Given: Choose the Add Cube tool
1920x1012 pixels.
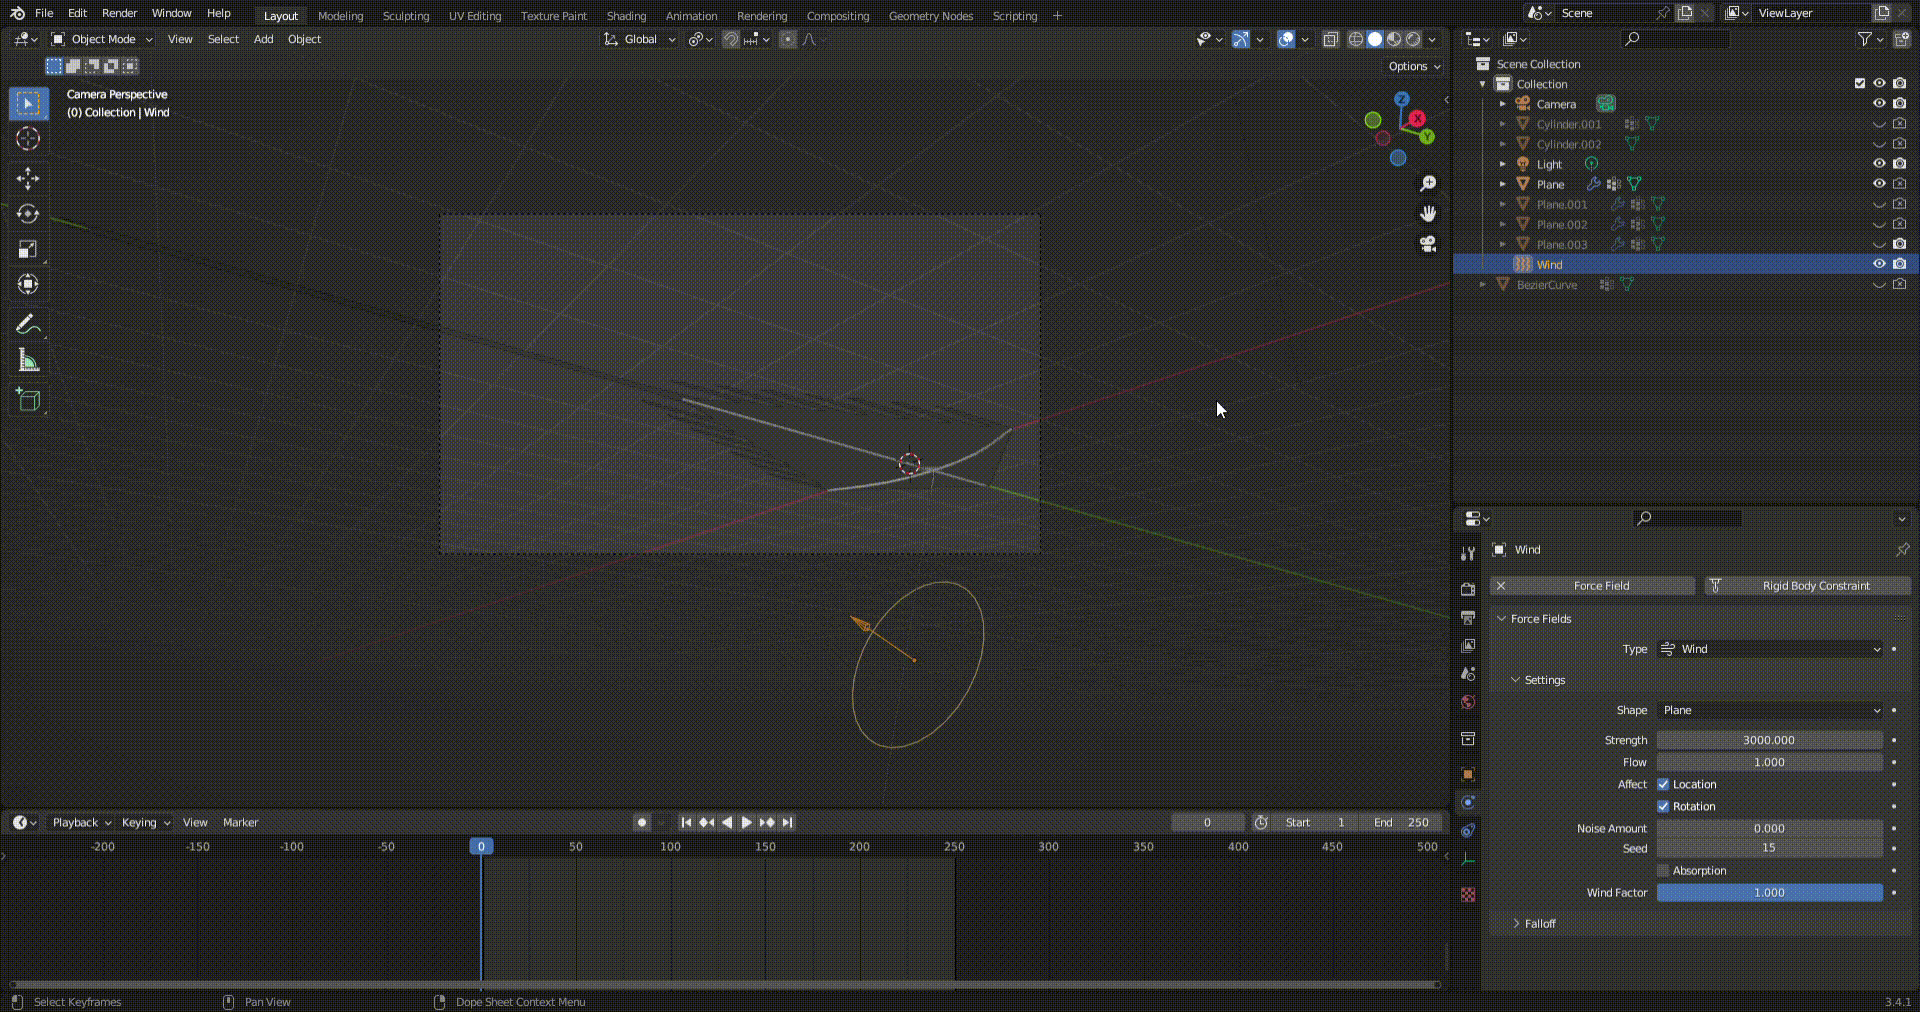Looking at the screenshot, I should pos(28,401).
